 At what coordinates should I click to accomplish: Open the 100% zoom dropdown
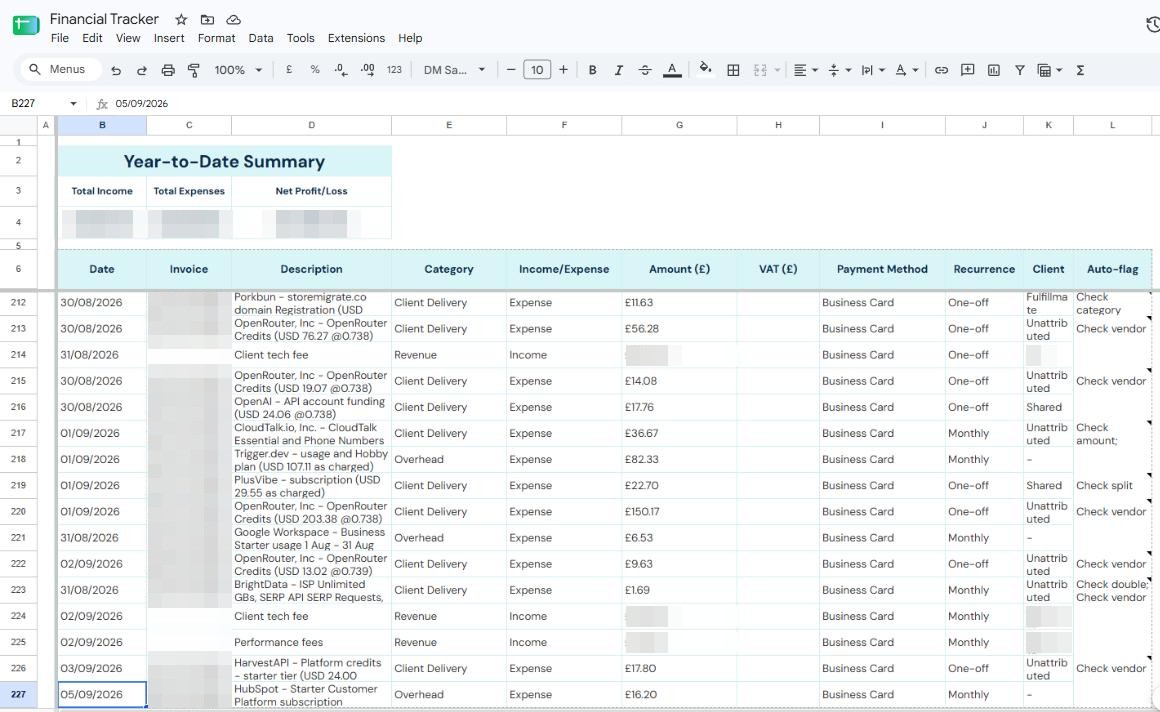[238, 70]
